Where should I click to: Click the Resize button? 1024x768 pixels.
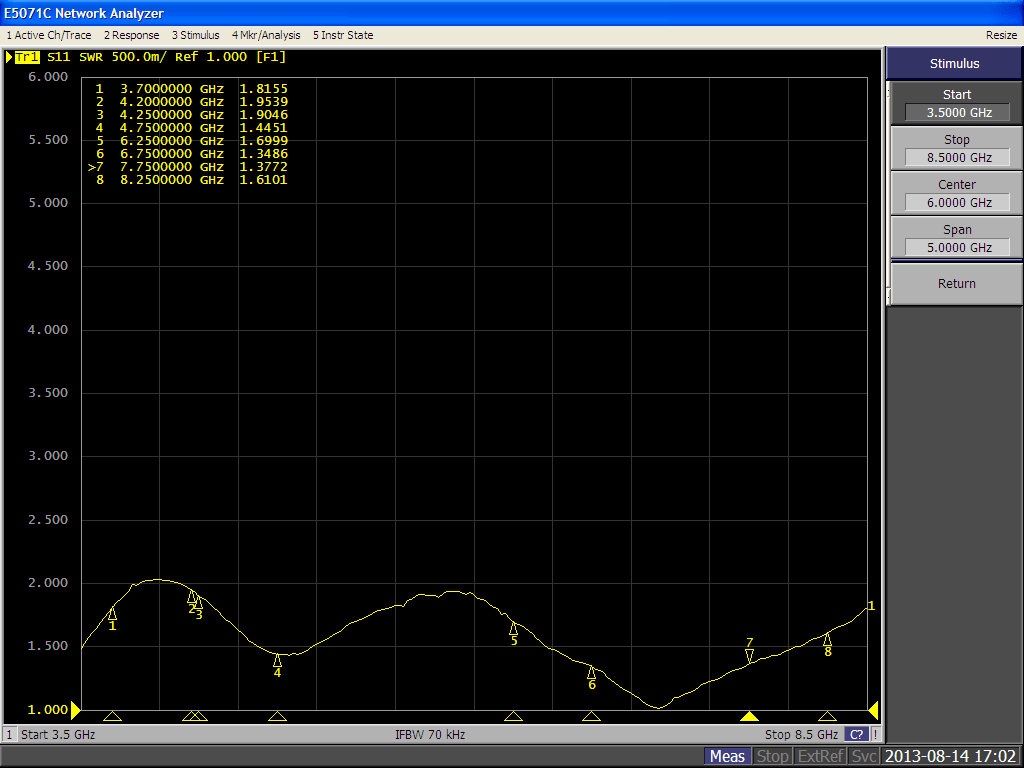[x=1001, y=35]
